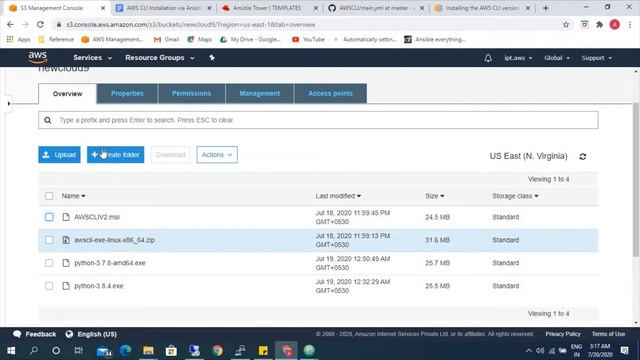The image size is (640, 360).
Task: Open the Actions dropdown
Action: click(x=217, y=155)
